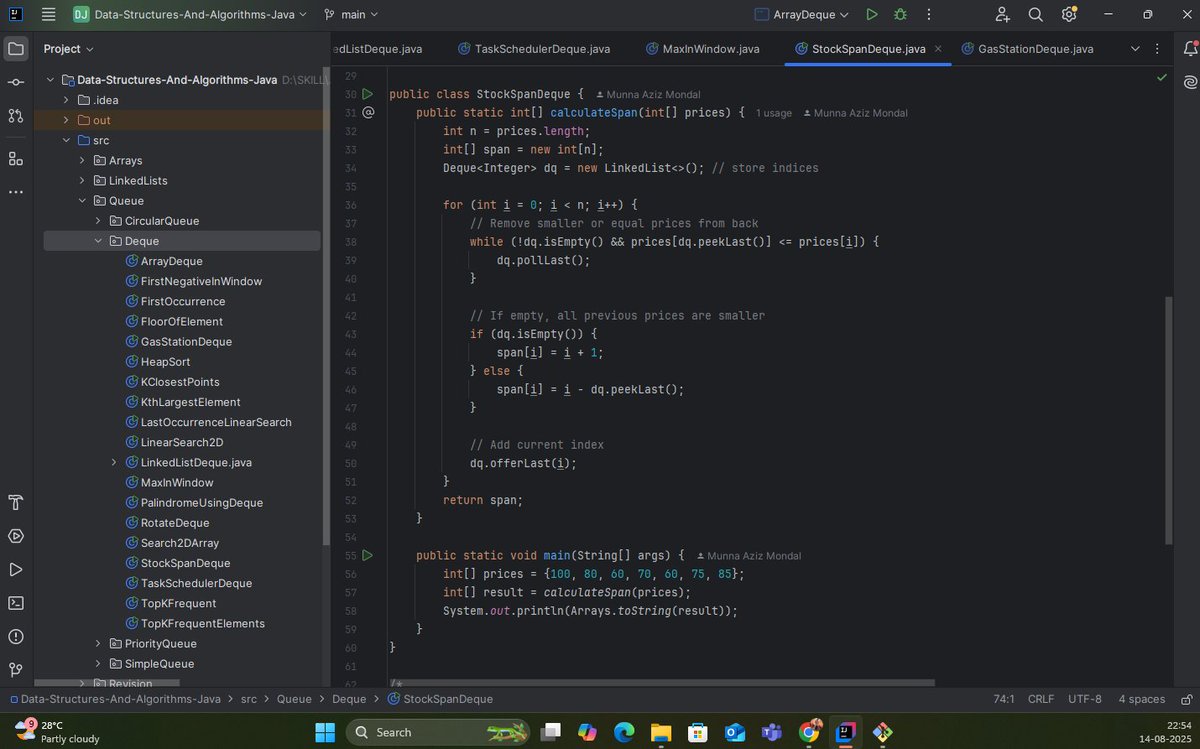
Task: Expand the Arrays folder
Action: coord(83,160)
